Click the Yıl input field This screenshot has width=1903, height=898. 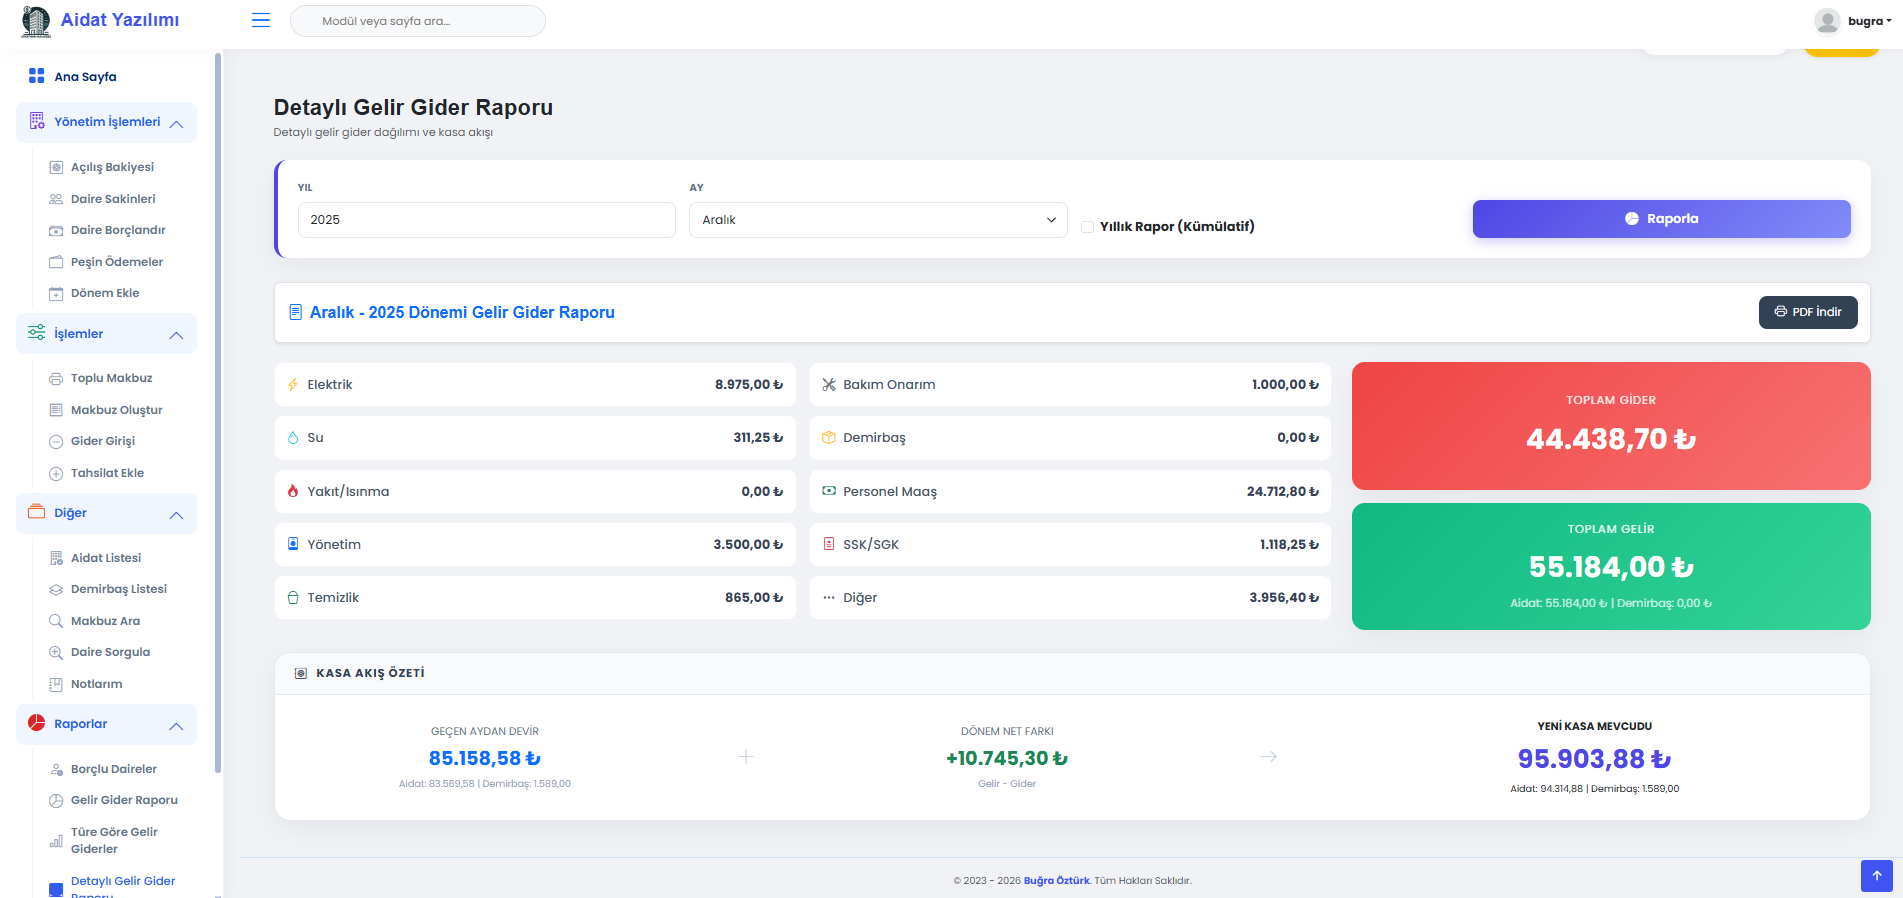[x=486, y=220]
